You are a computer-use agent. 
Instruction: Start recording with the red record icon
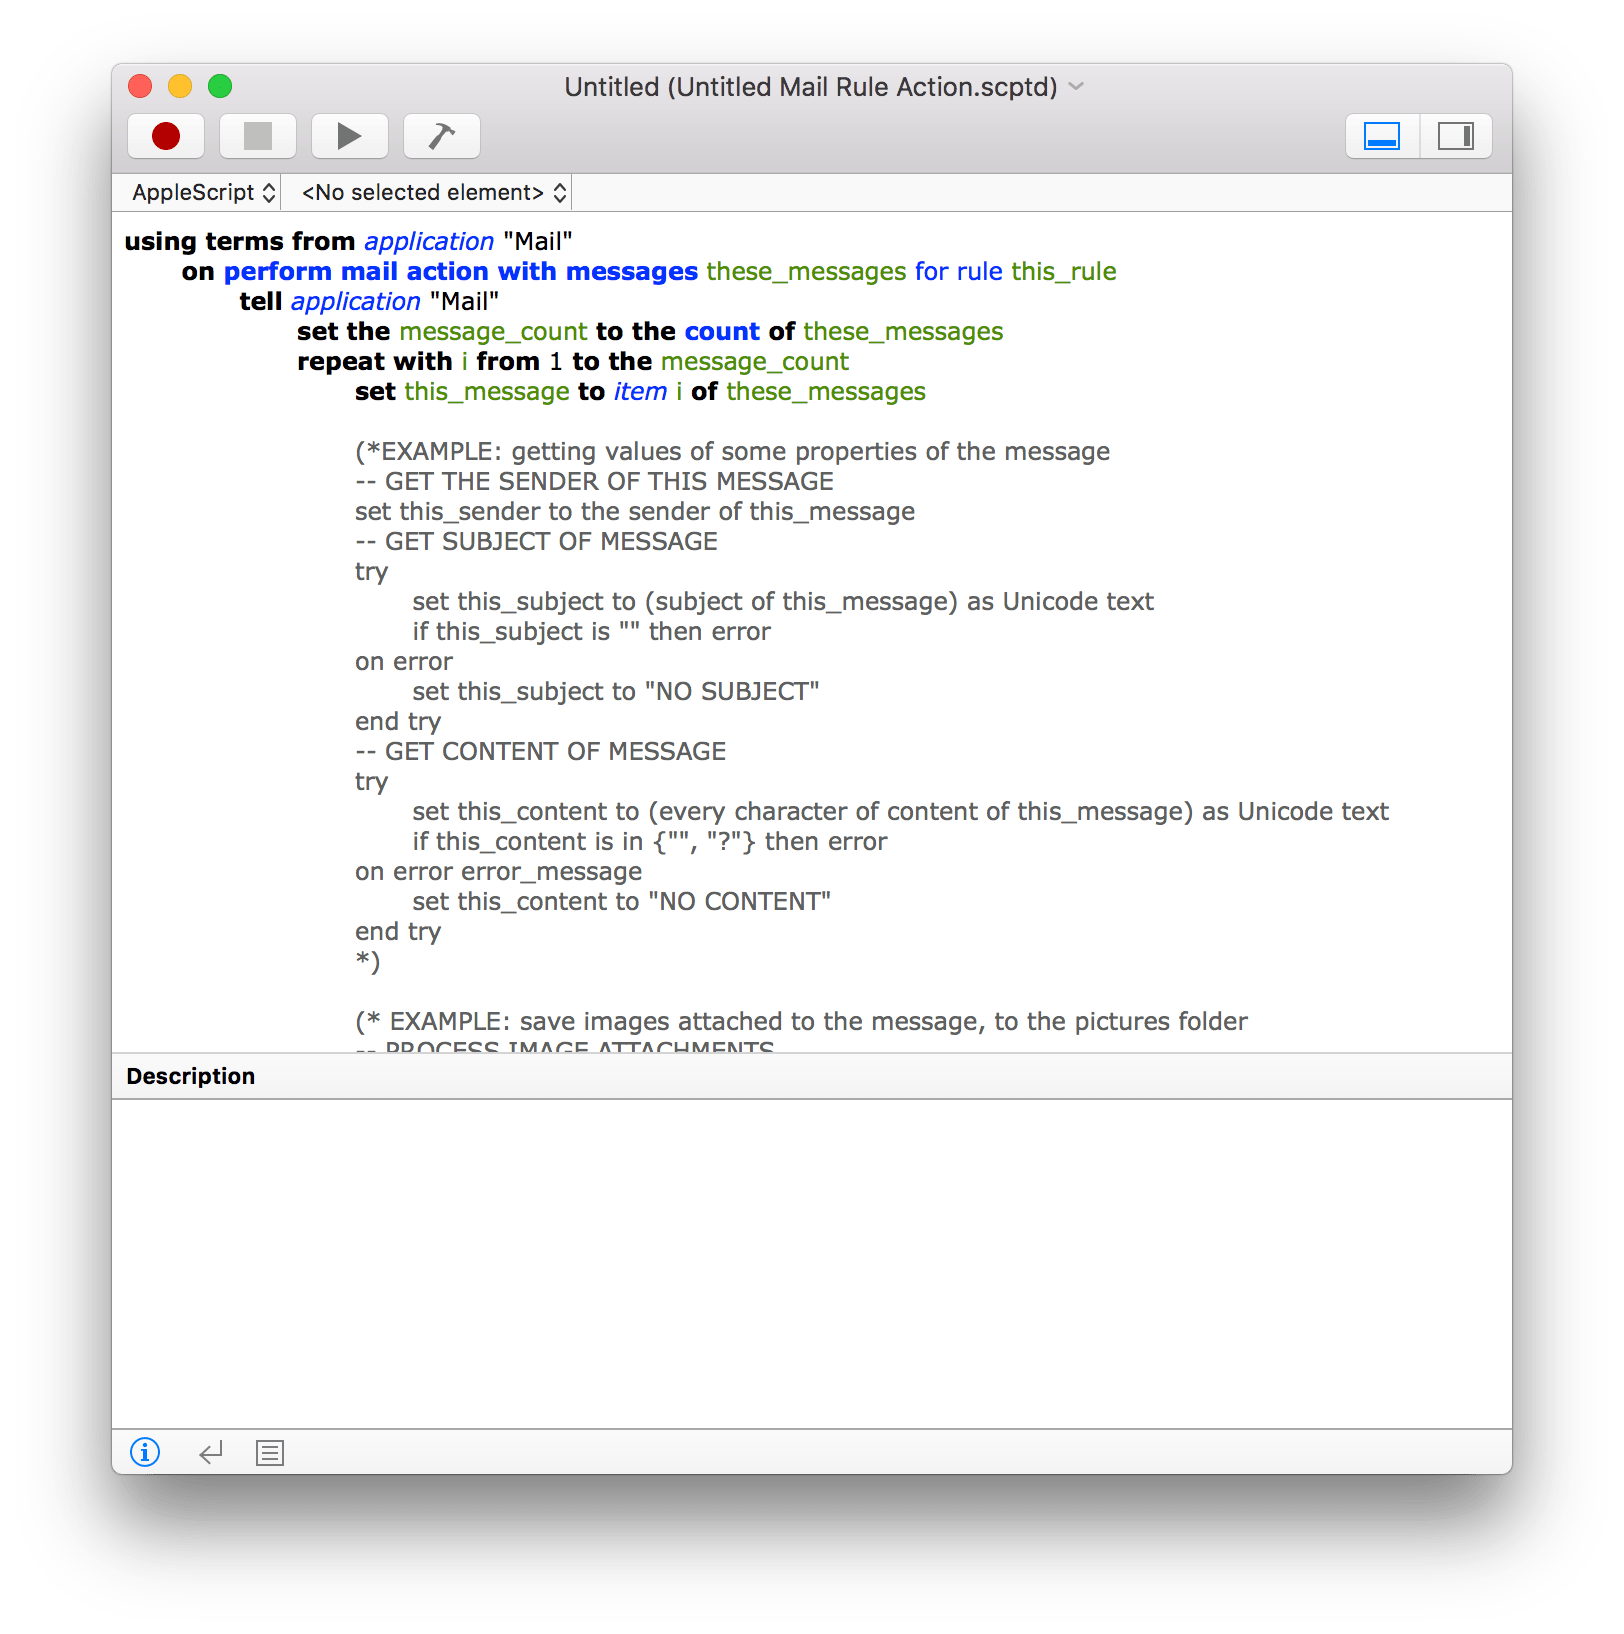coord(165,136)
